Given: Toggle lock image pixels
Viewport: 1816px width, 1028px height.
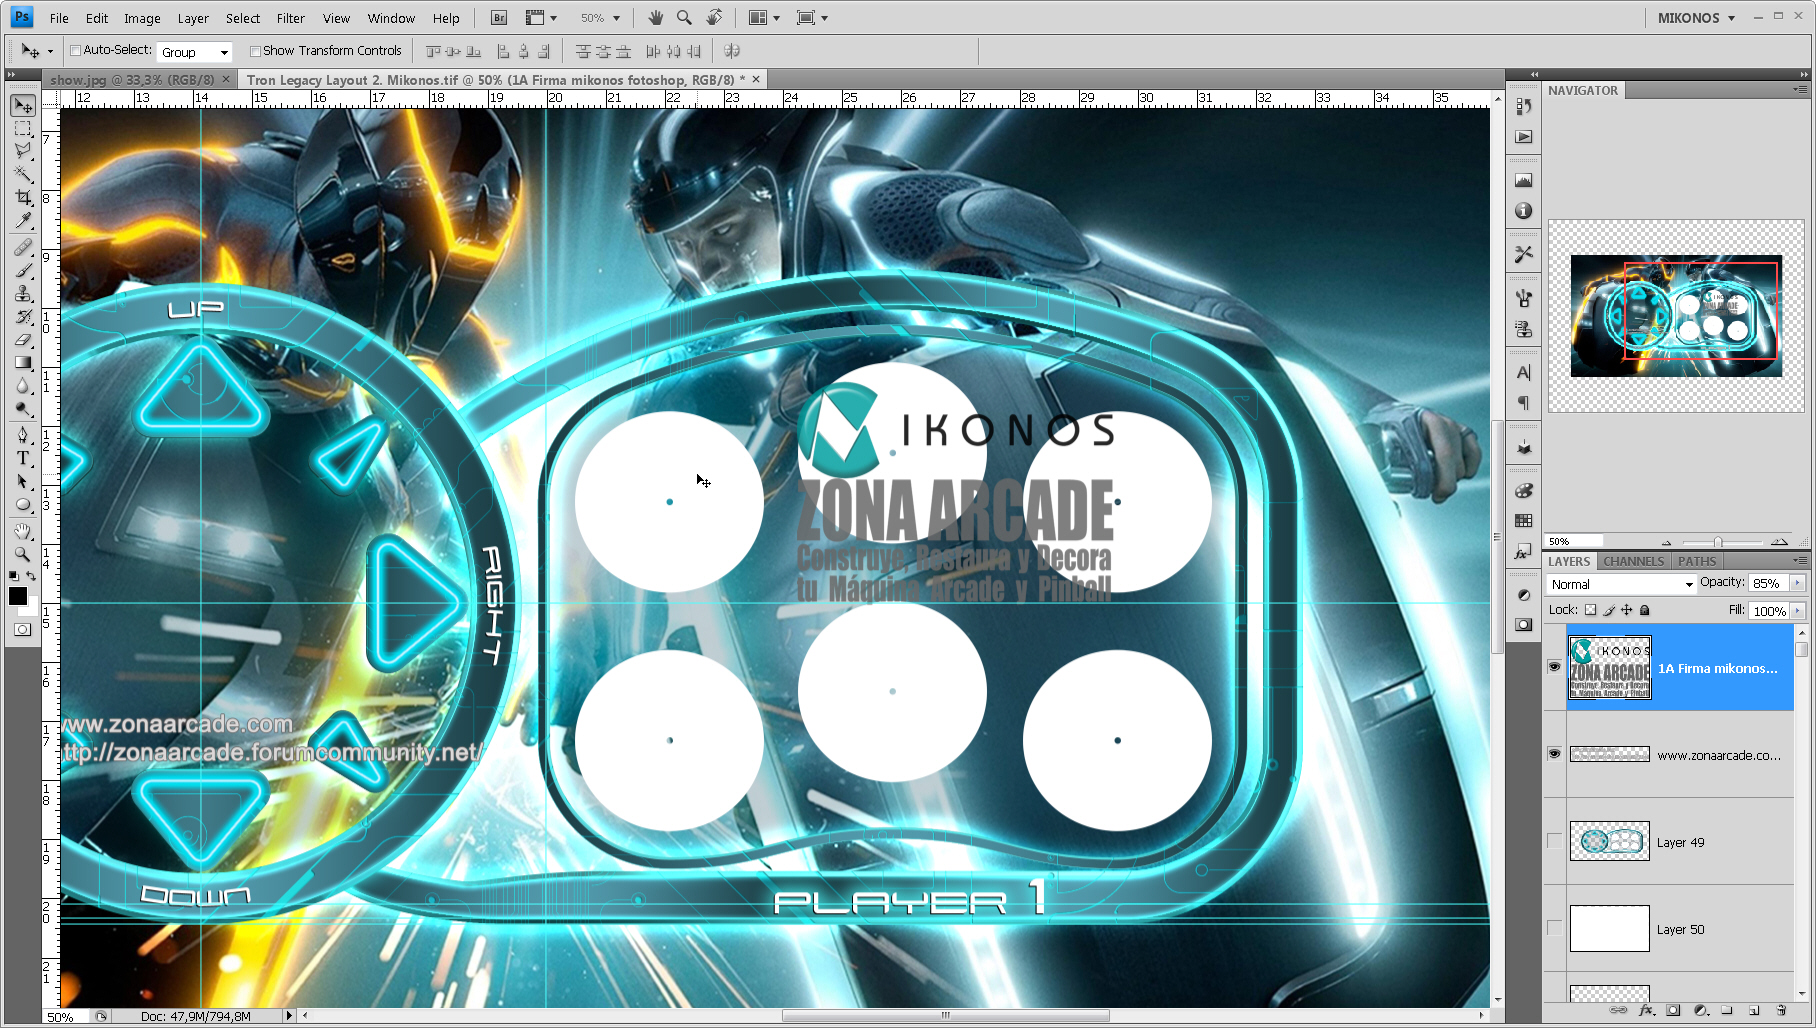Looking at the screenshot, I should pyautogui.click(x=1609, y=610).
